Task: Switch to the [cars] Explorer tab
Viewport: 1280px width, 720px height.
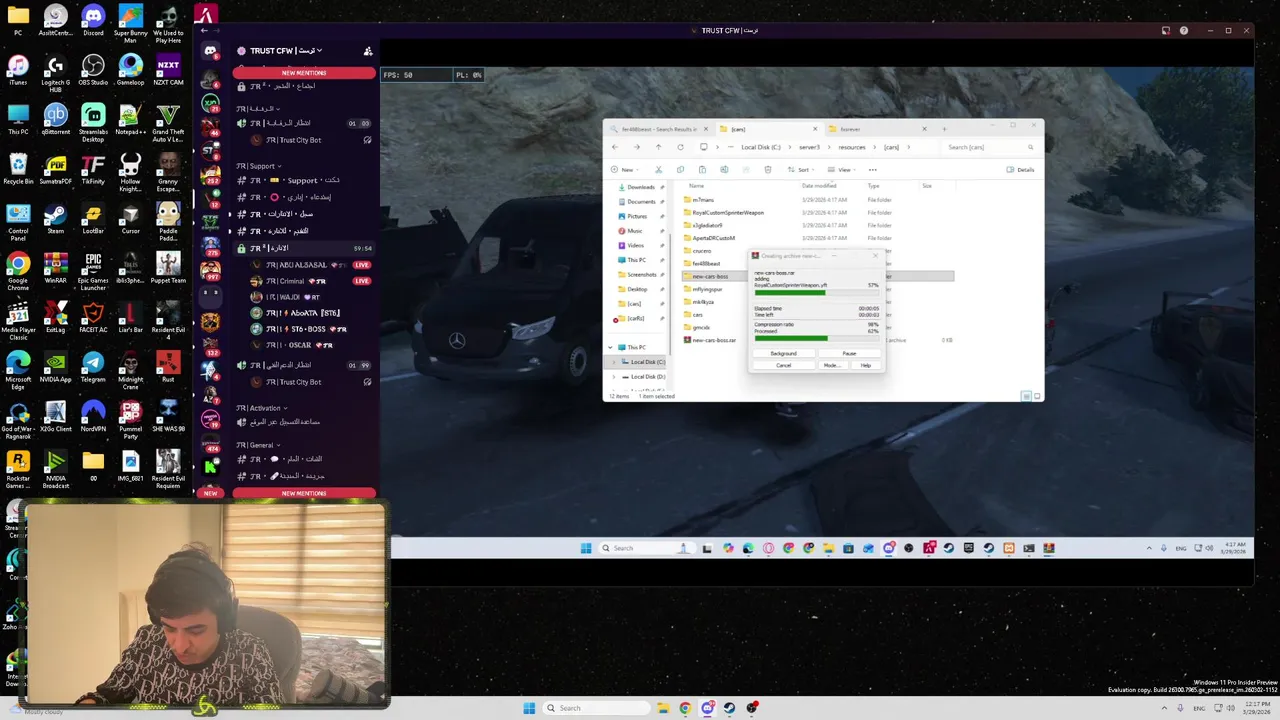Action: point(767,129)
